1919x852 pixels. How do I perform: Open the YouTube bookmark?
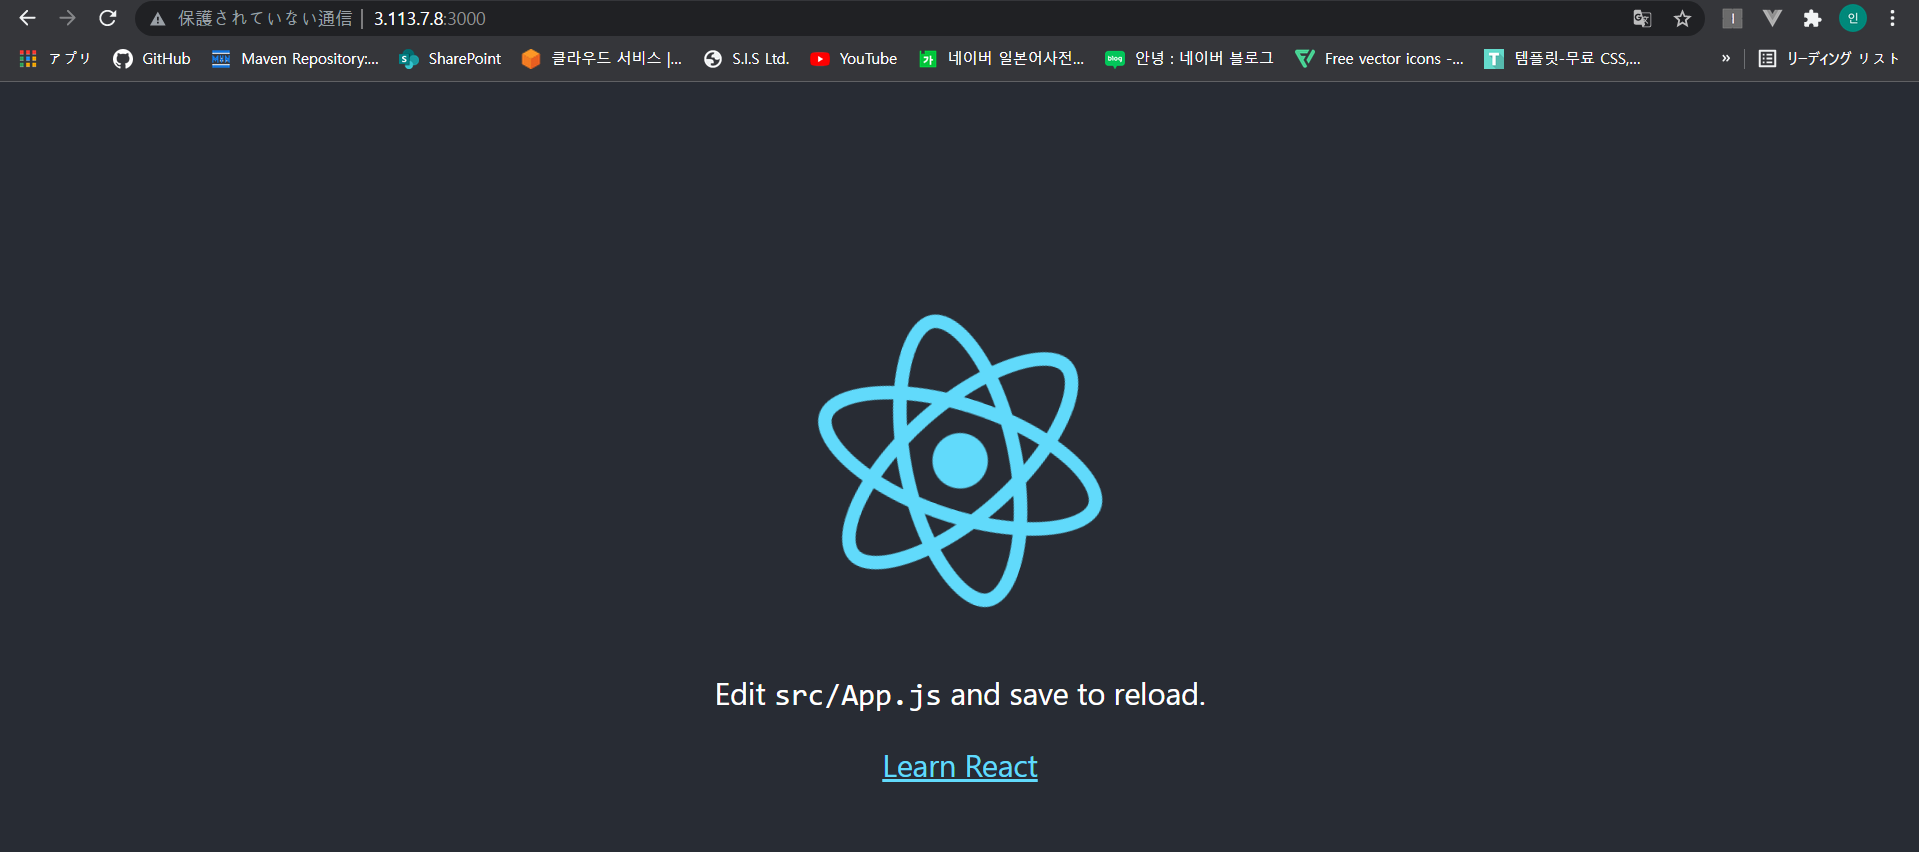pos(854,59)
